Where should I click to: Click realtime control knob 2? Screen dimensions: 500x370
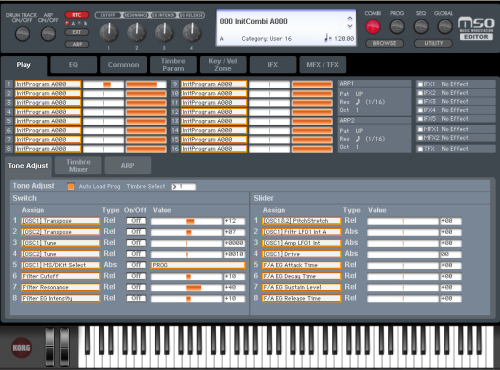click(136, 32)
